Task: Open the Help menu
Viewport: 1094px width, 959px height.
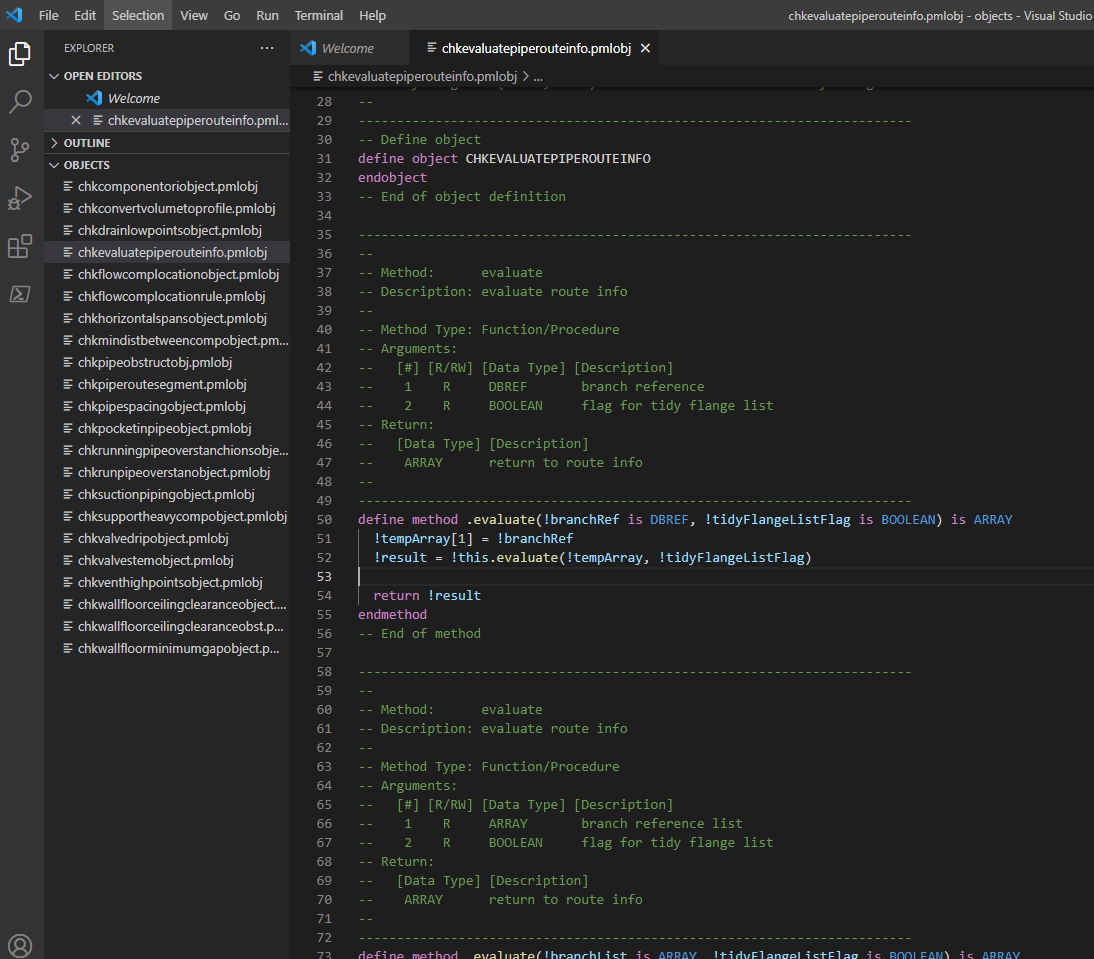Action: click(x=373, y=15)
